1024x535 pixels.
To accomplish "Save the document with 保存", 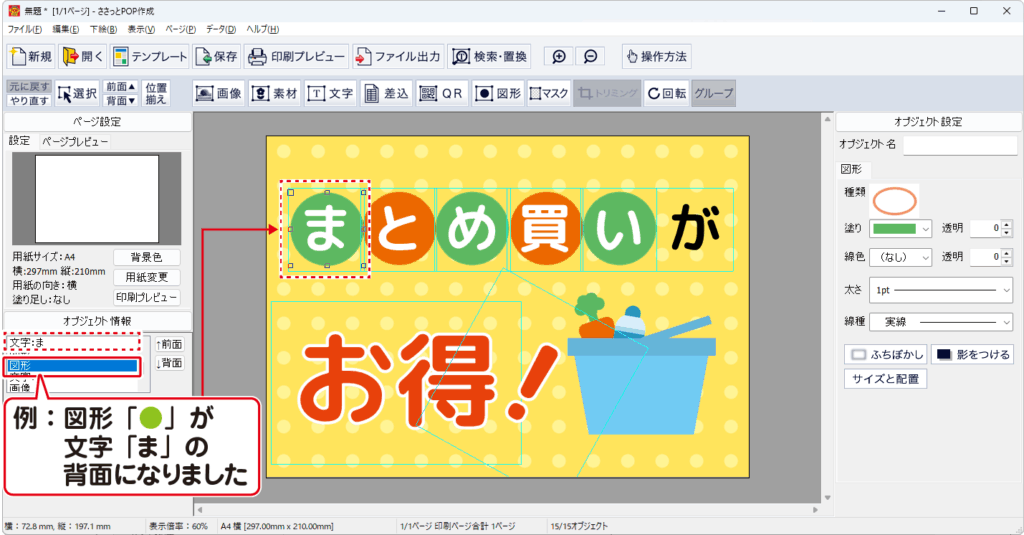I will (217, 56).
